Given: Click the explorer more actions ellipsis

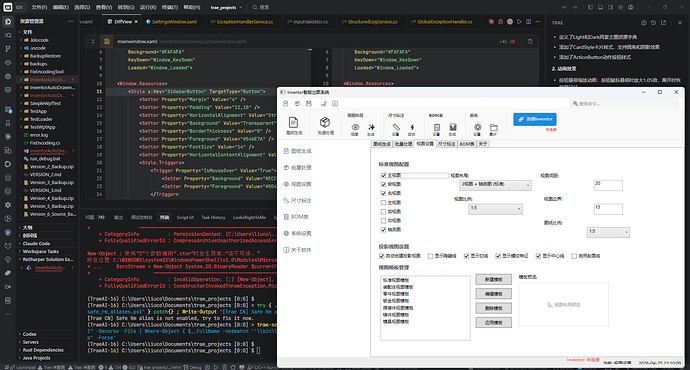Looking at the screenshot, I should (x=71, y=21).
